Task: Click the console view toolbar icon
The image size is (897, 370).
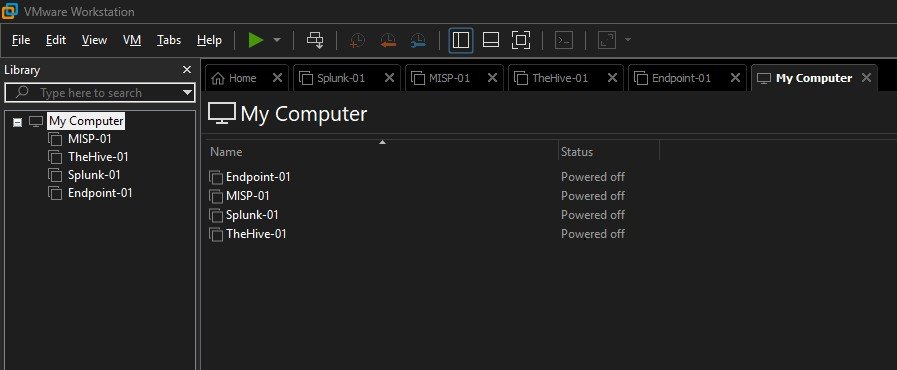Action: pos(564,40)
